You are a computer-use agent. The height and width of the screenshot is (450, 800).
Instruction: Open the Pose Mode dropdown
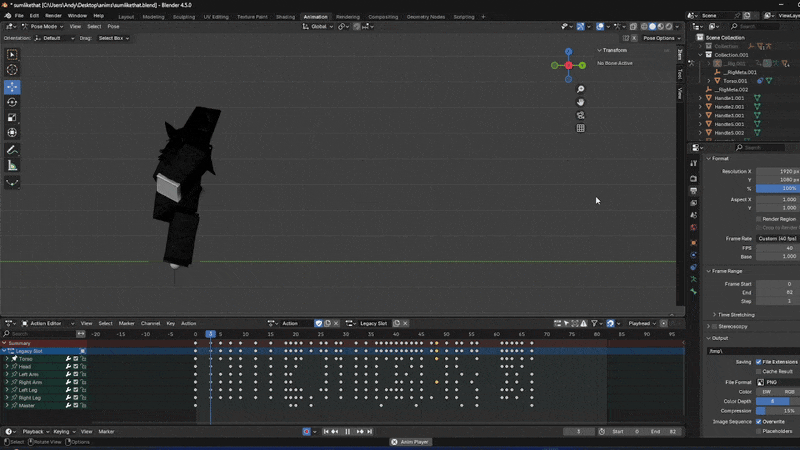tap(42, 27)
